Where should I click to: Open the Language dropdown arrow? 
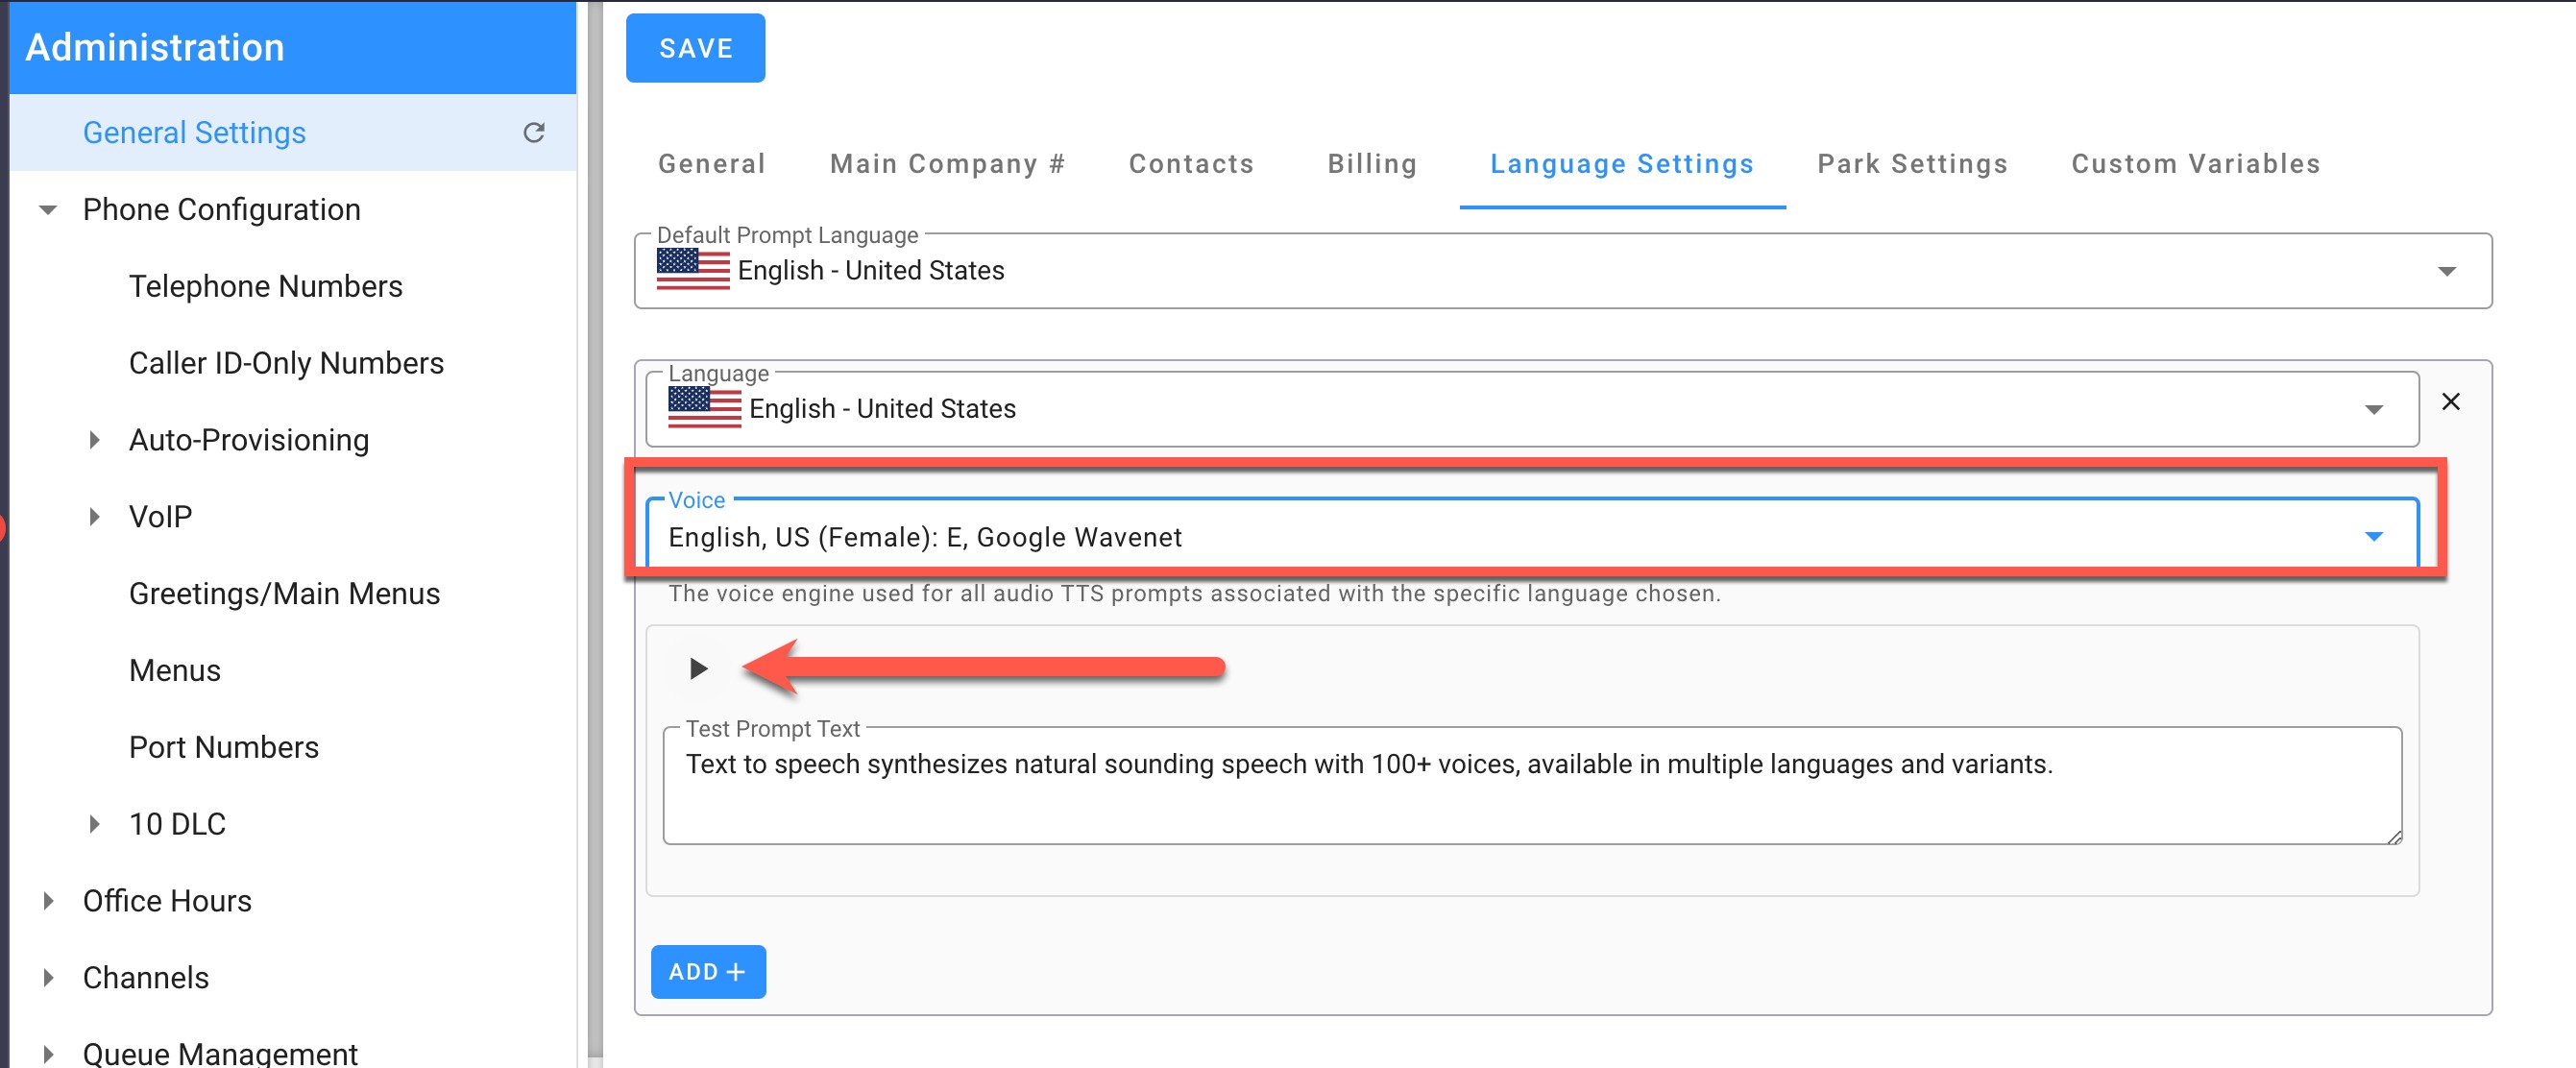[x=2373, y=409]
